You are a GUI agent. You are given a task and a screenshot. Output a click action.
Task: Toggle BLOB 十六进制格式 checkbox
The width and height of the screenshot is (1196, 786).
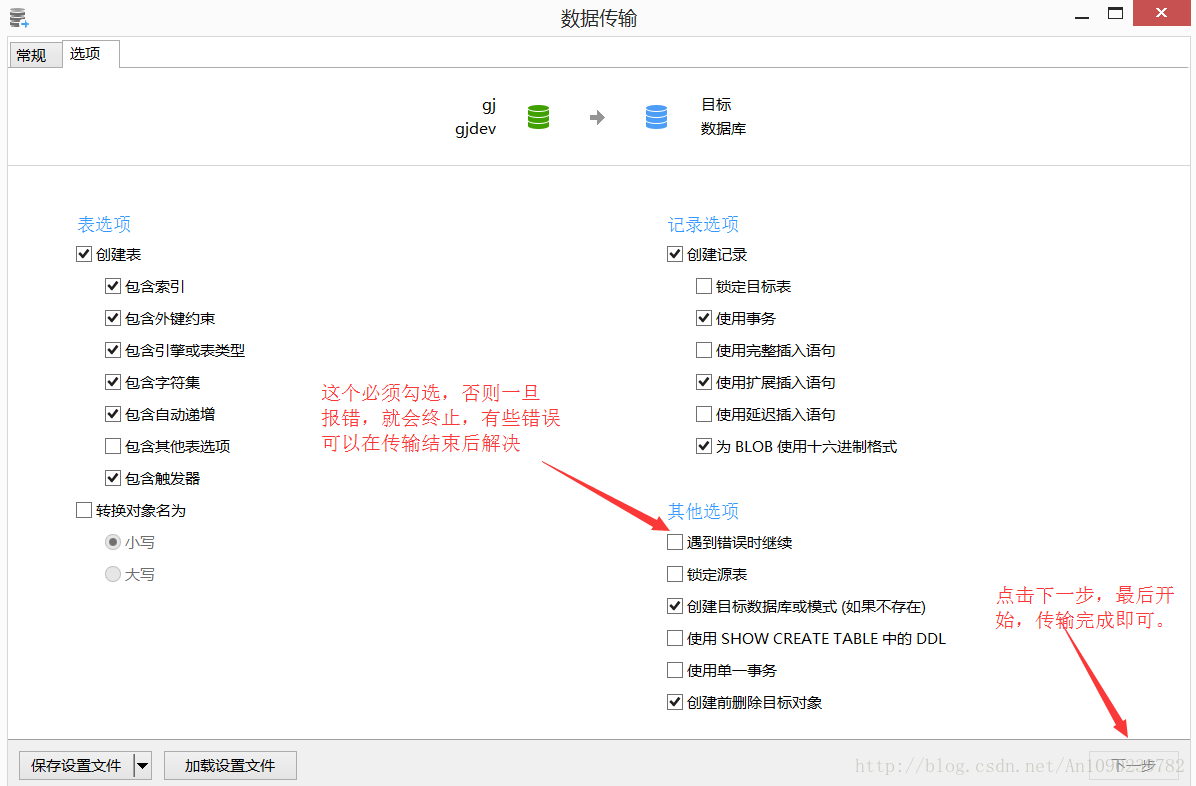point(704,446)
